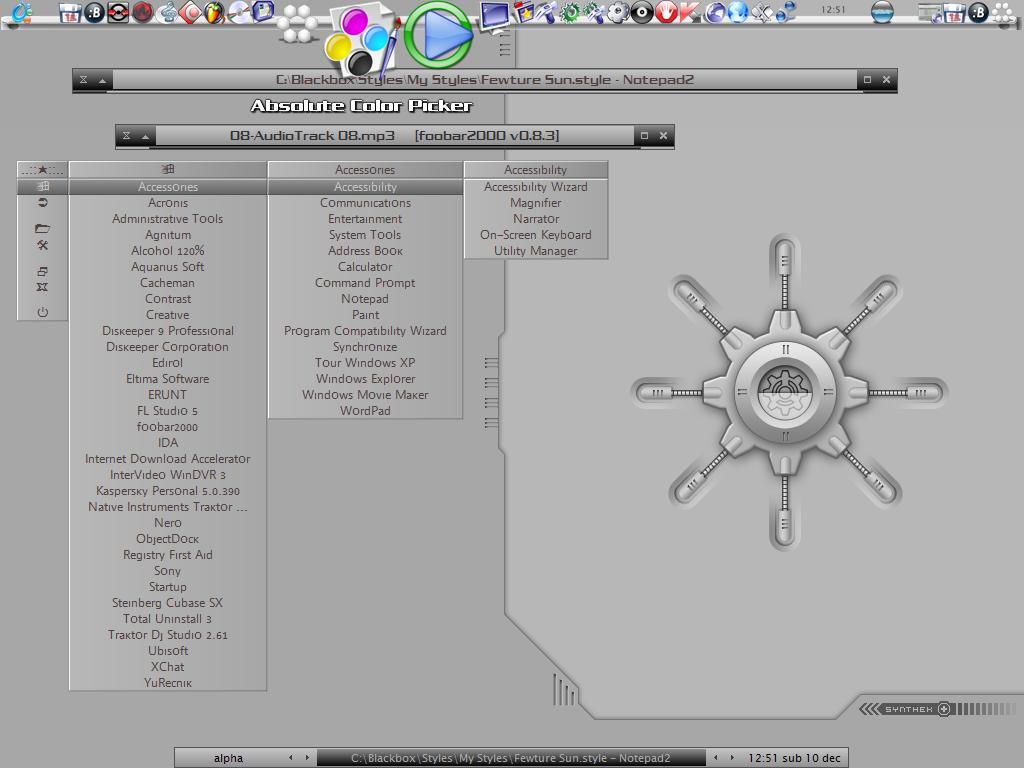Select the ObjectDock entry in programs list
Image resolution: width=1024 pixels, height=768 pixels.
point(168,539)
